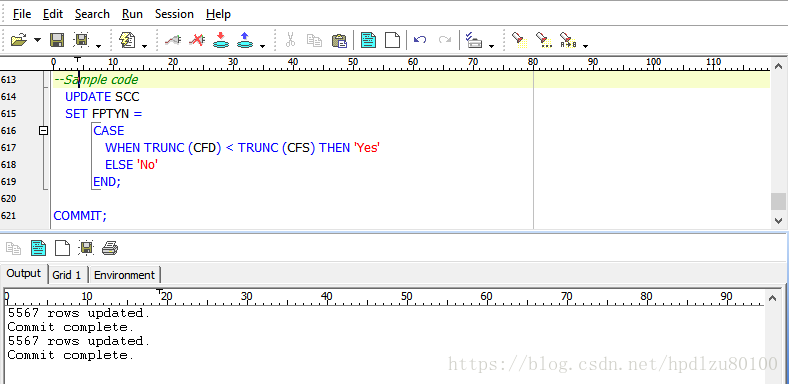Click the 'UPDATE SCC' line
The image size is (789, 384).
click(102, 97)
